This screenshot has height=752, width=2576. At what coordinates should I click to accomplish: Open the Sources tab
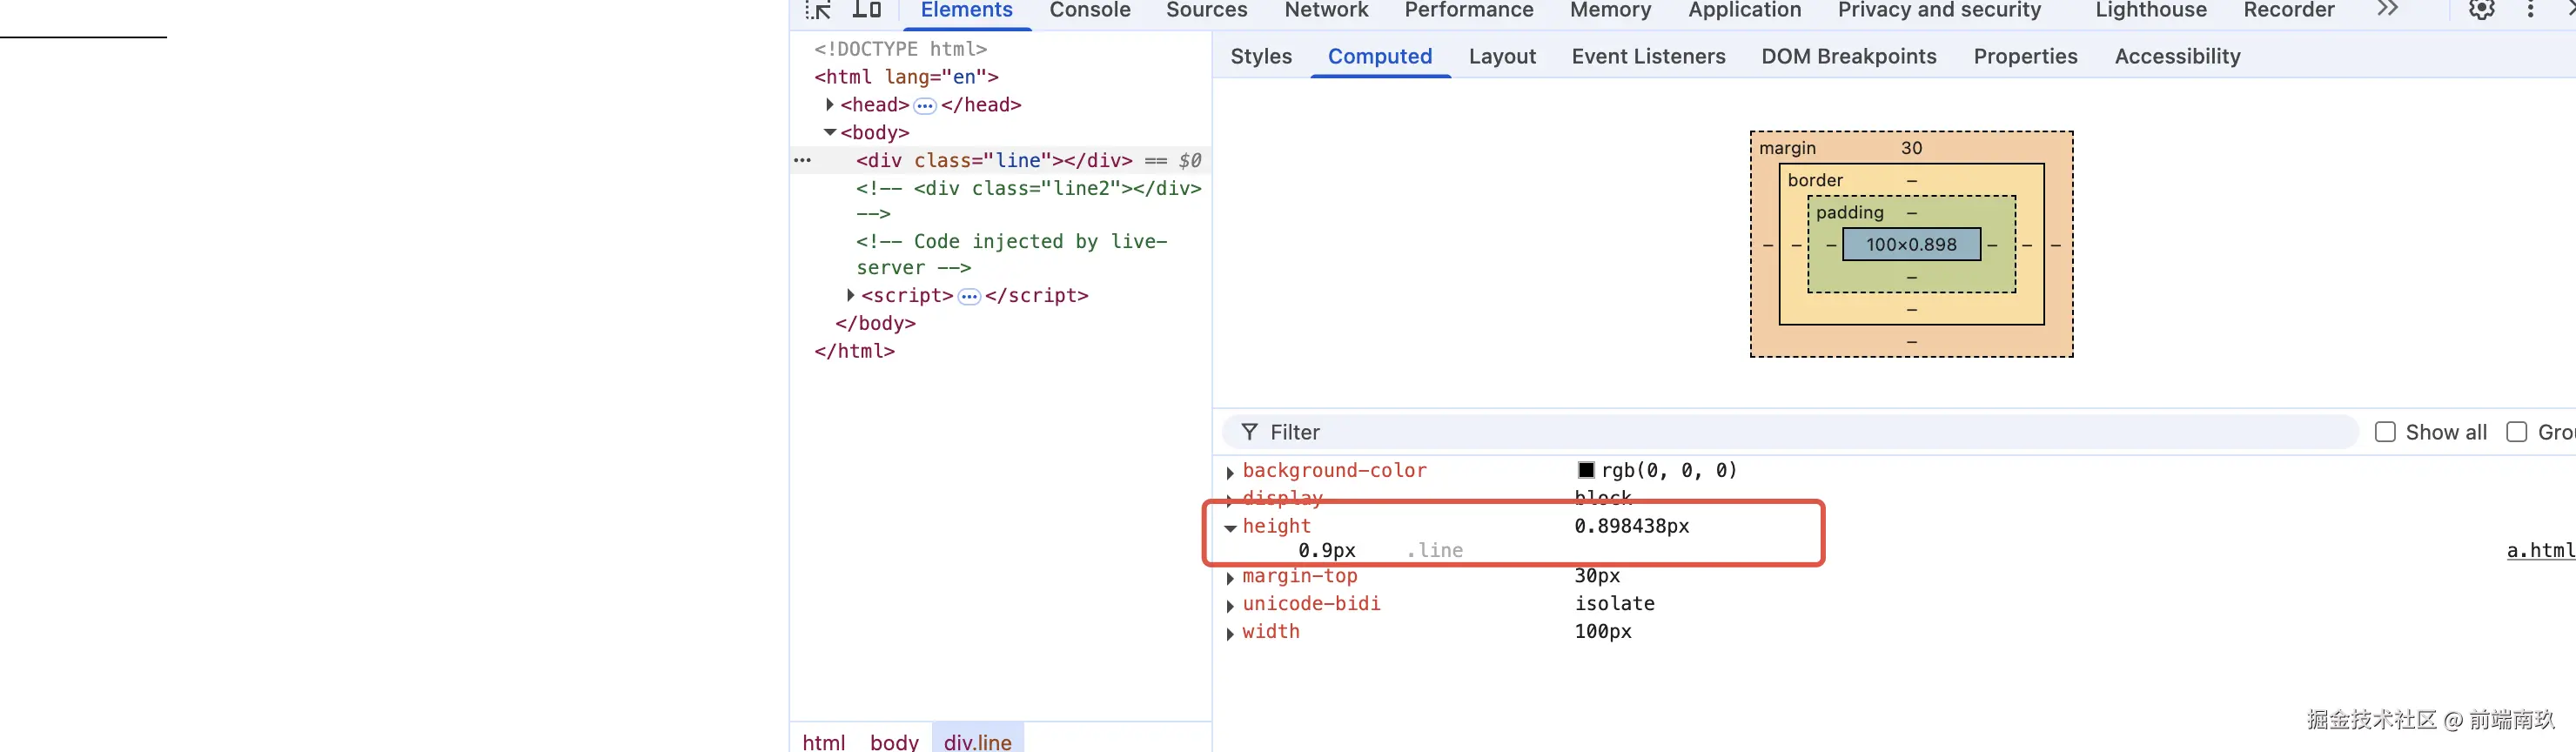pyautogui.click(x=1206, y=10)
